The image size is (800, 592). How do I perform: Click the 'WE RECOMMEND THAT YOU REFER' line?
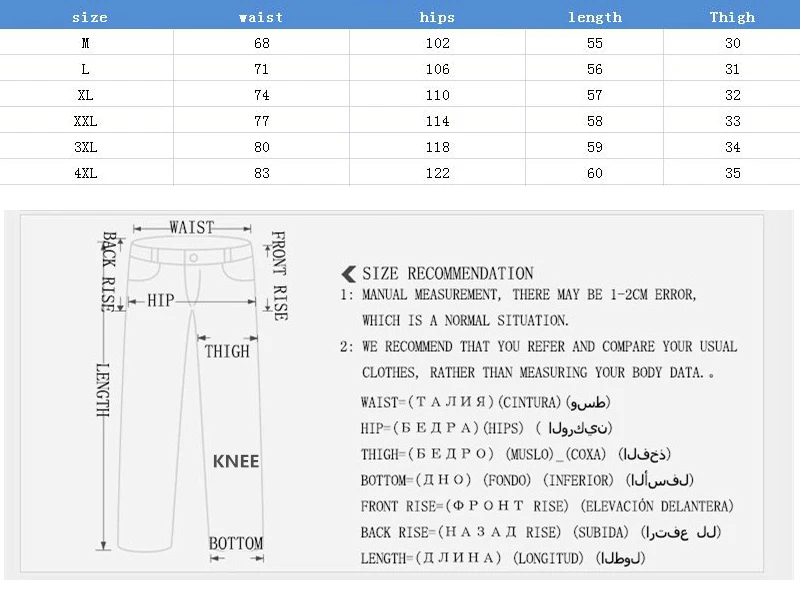(x=539, y=347)
